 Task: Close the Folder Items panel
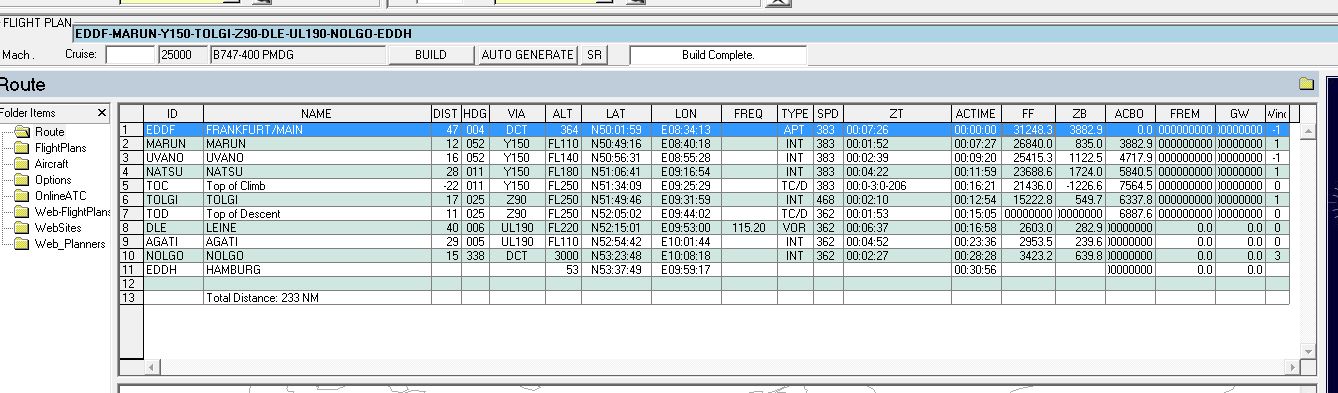[101, 113]
